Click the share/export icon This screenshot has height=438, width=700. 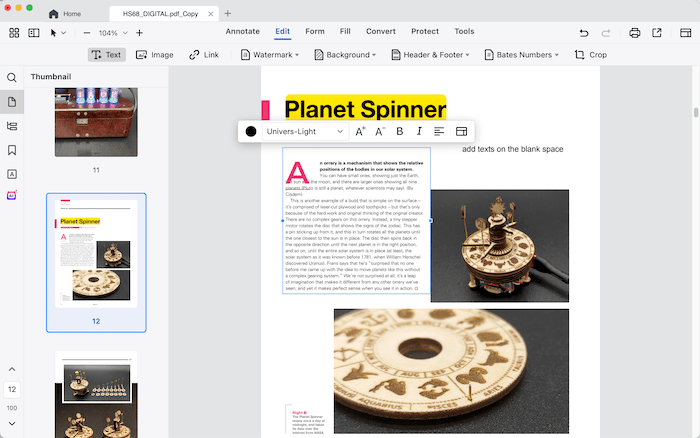pyautogui.click(x=657, y=33)
